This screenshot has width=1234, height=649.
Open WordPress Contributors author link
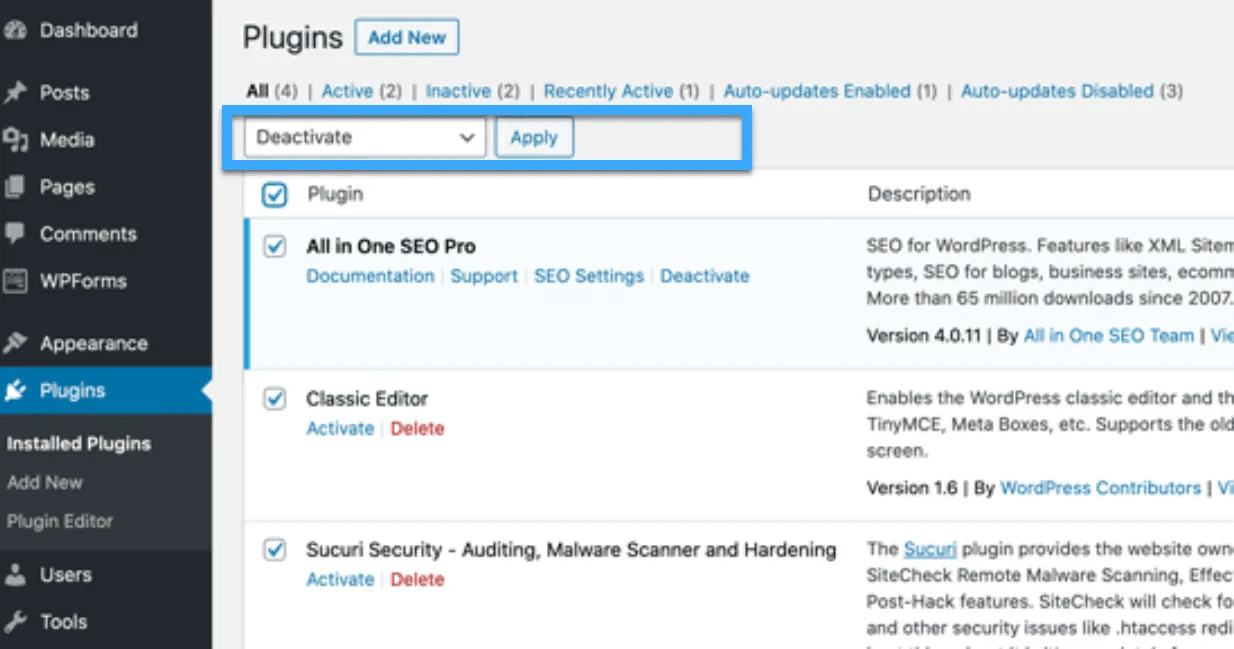1100,488
